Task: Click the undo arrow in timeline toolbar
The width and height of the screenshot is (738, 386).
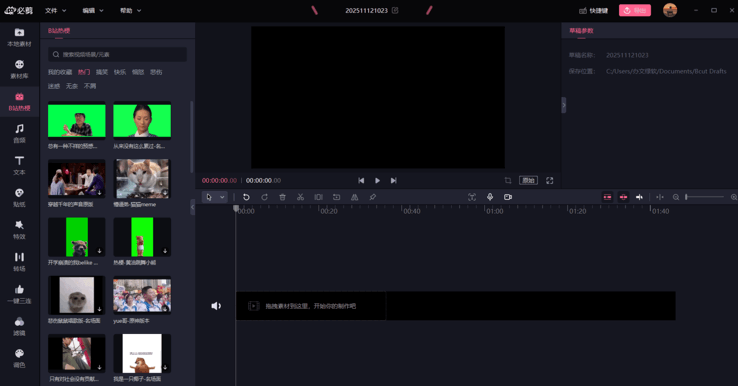Action: (246, 197)
